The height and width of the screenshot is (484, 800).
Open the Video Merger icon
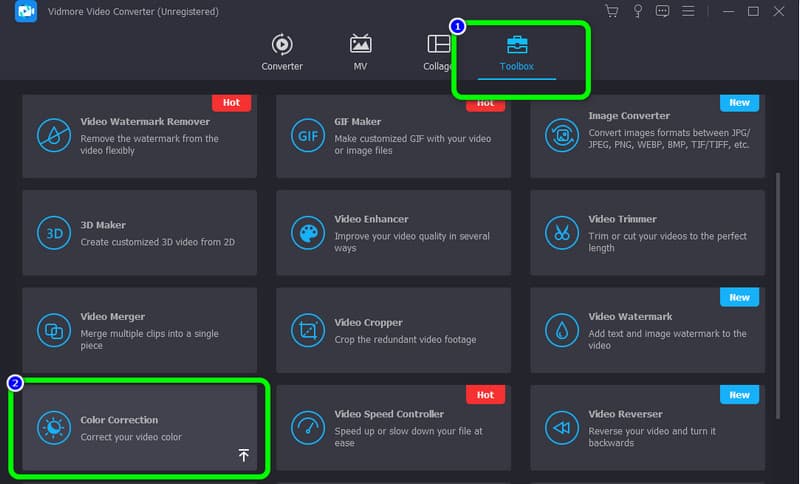52,330
